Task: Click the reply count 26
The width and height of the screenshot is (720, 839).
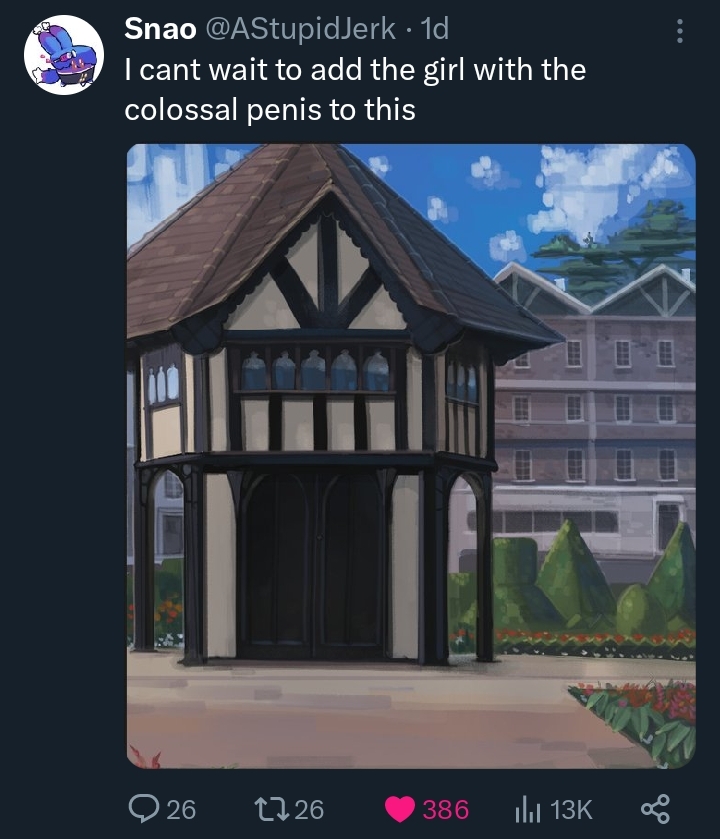Action: click(x=181, y=809)
